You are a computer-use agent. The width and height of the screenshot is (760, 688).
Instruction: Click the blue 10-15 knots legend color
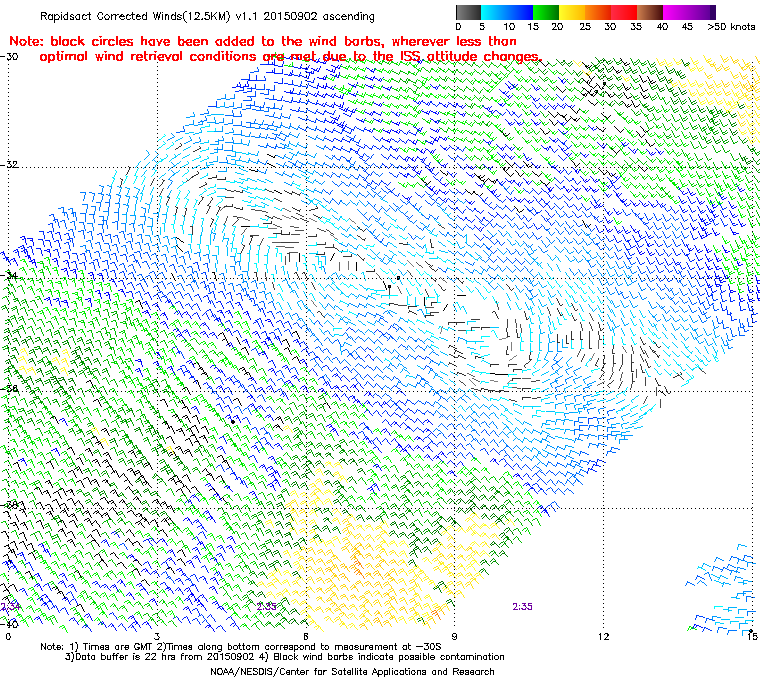point(520,12)
